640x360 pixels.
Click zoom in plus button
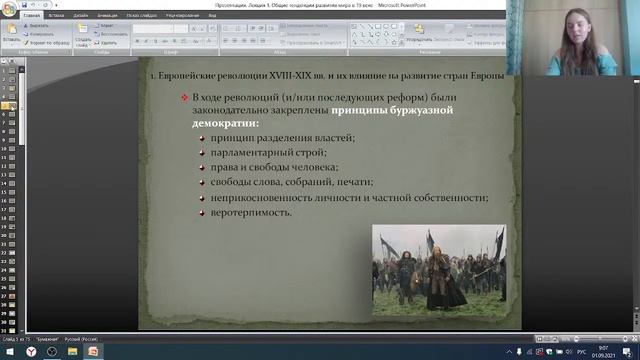click(x=625, y=339)
